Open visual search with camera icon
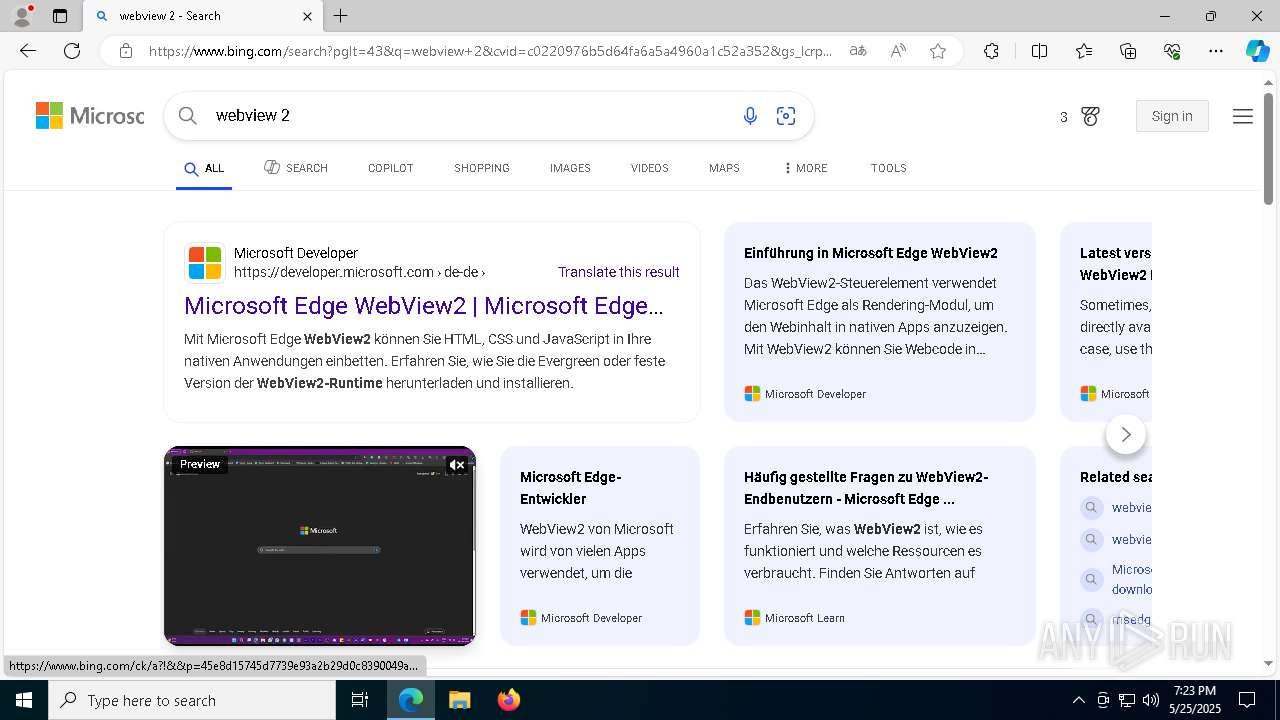1280x720 pixels. (786, 116)
